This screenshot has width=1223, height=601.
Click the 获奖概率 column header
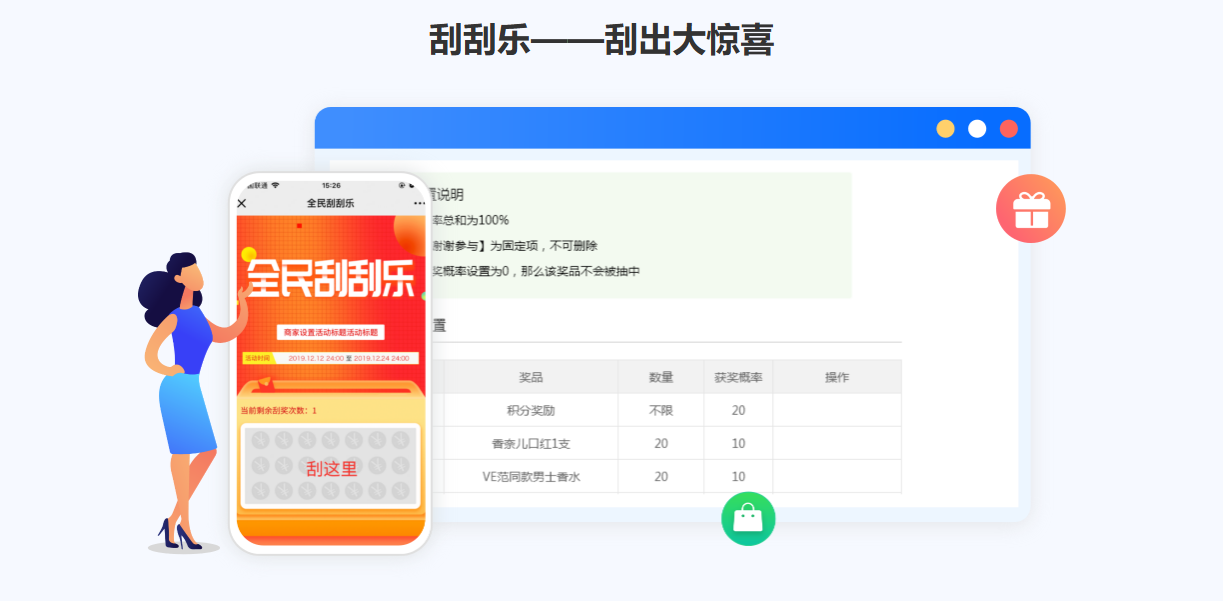point(737,377)
